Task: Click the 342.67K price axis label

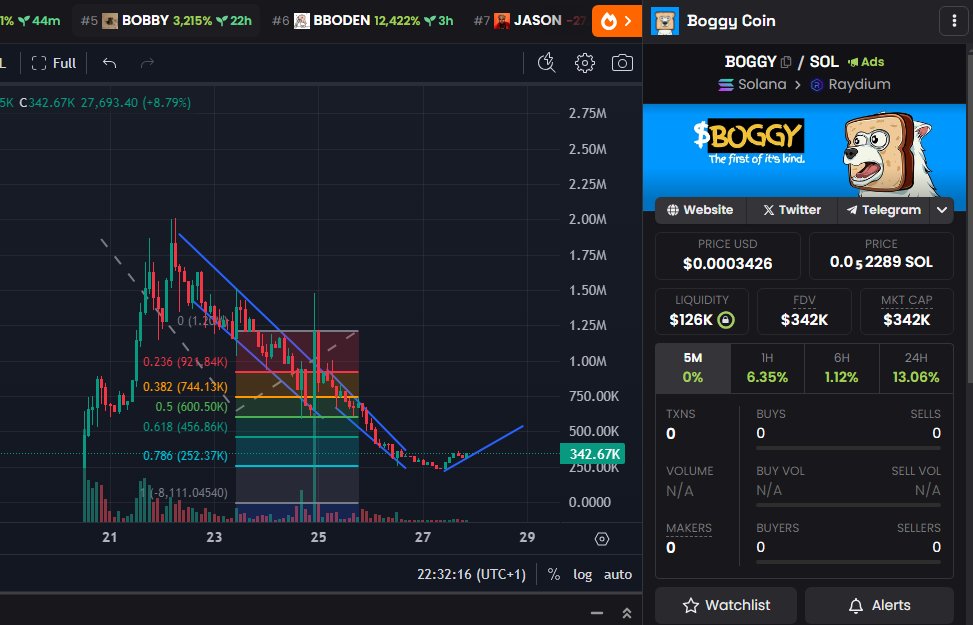Action: coord(593,454)
